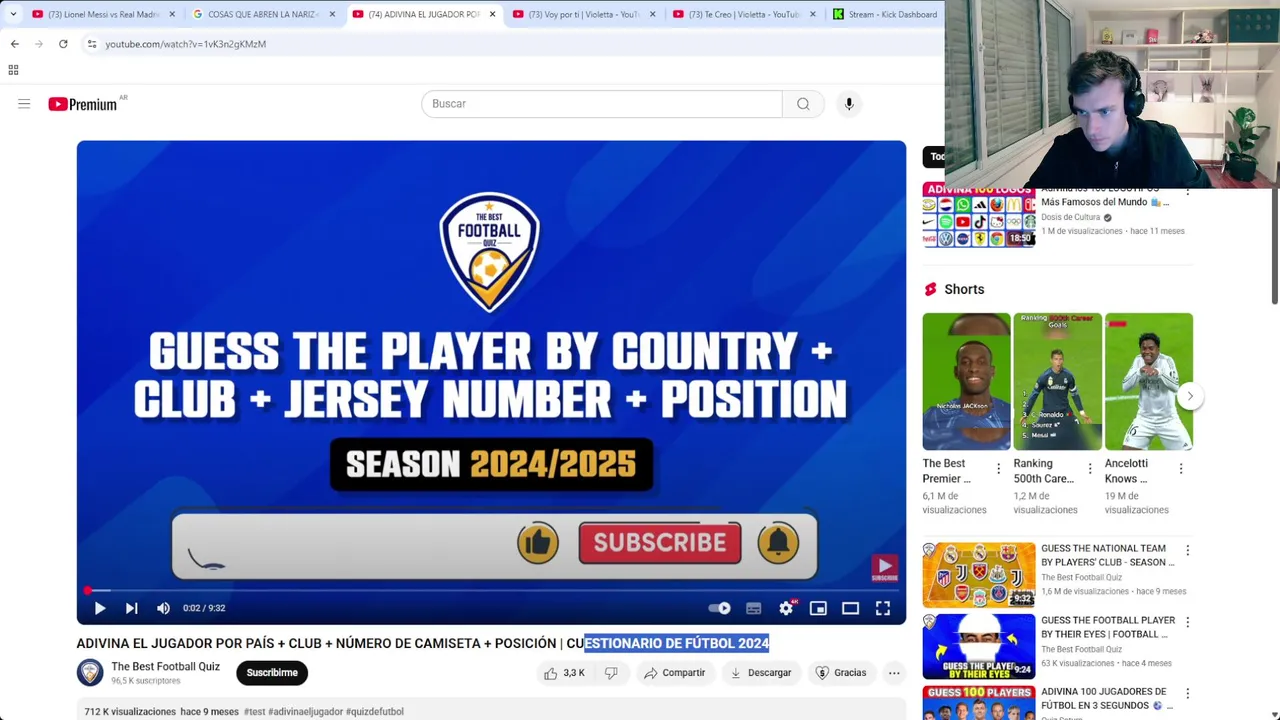Click Gracias button

click(841, 673)
